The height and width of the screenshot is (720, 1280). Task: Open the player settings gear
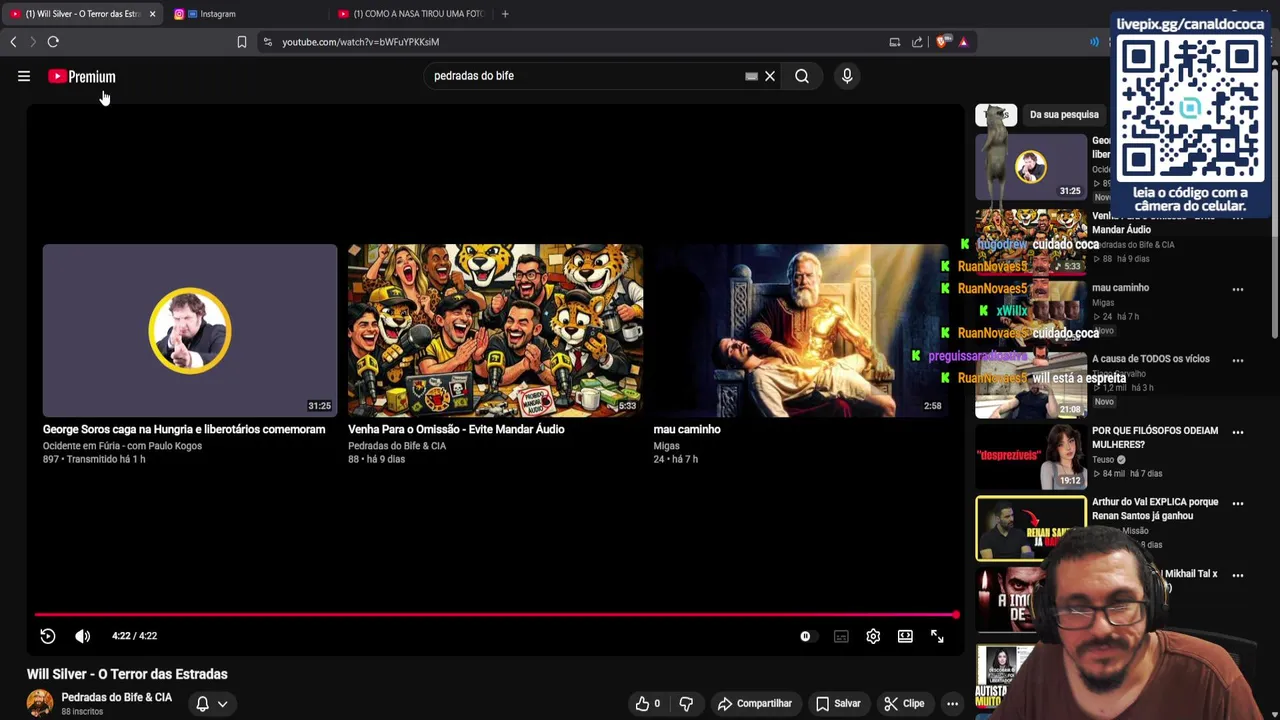coord(873,636)
